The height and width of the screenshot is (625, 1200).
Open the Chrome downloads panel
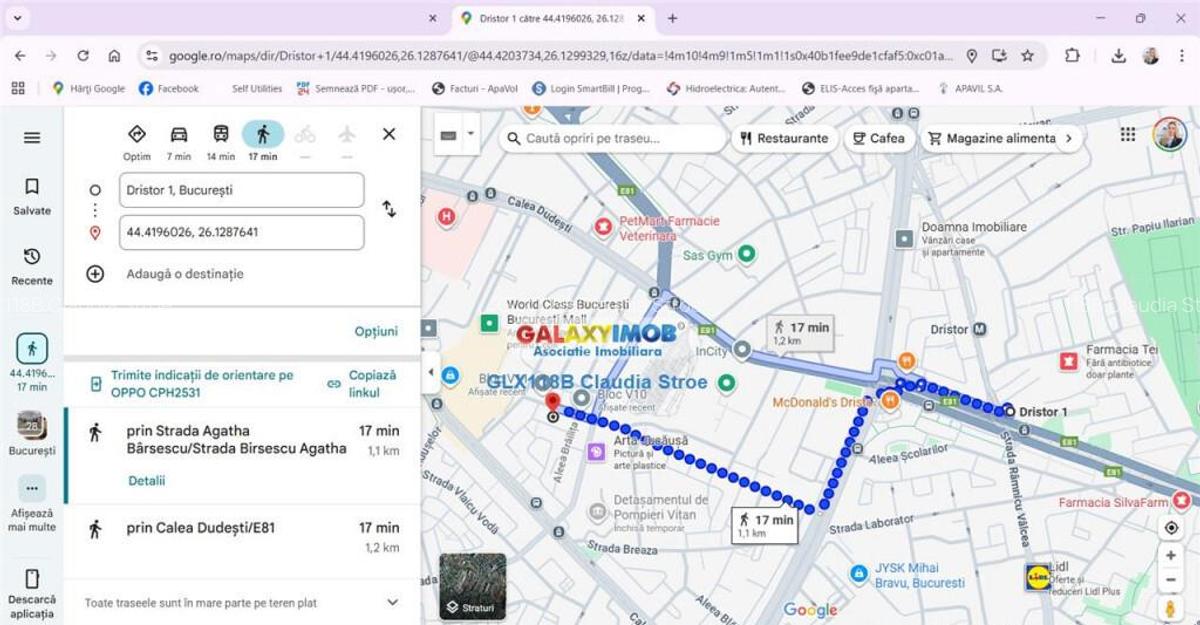pos(1119,56)
